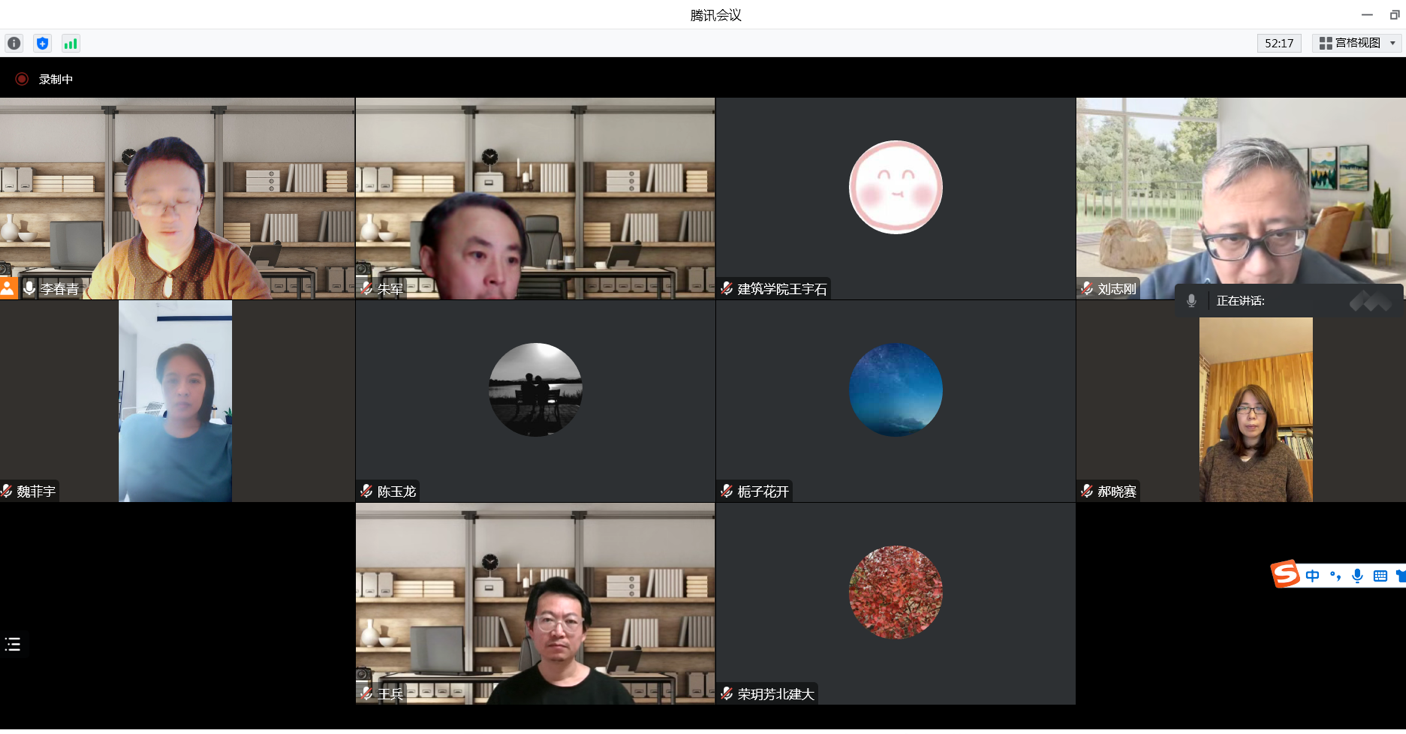The height and width of the screenshot is (734, 1406).
Task: Select the 栀子花开 starry-sky avatar
Action: tap(895, 390)
